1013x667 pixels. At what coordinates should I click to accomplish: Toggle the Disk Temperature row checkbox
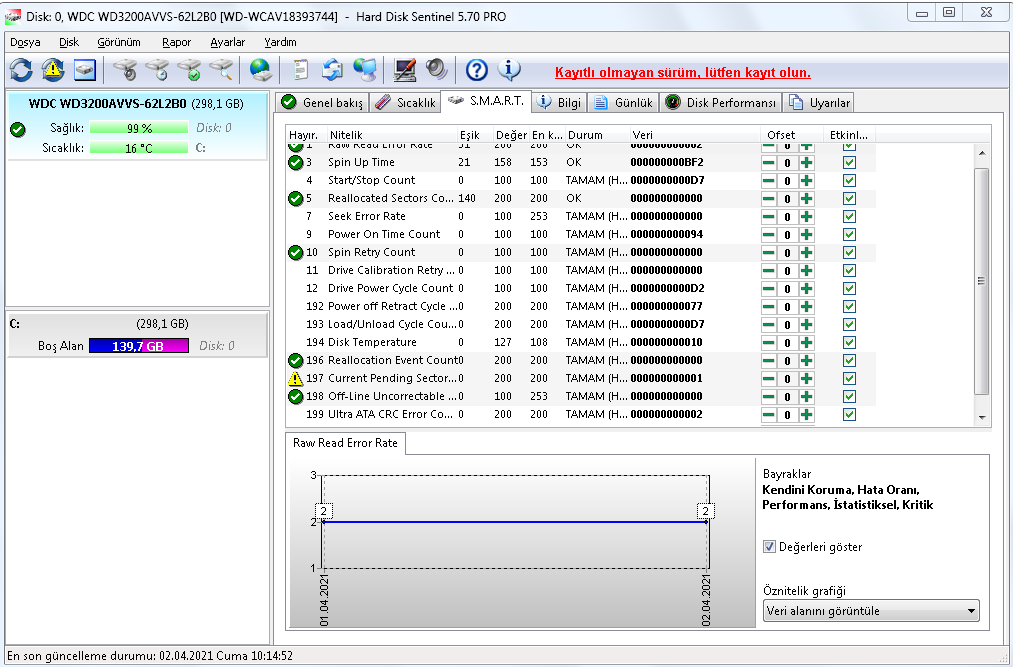click(x=849, y=342)
